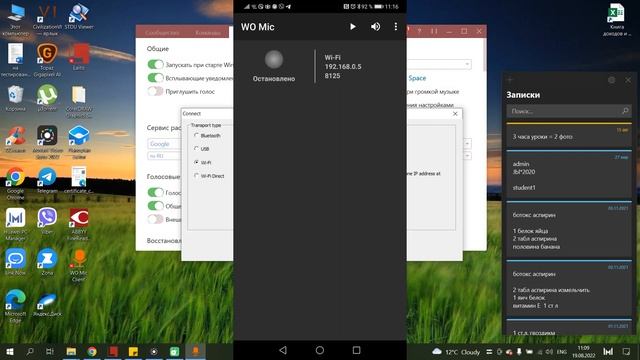Tap the grey status circle above Остановлено
Image resolution: width=640 pixels, height=360 pixels.
point(274,60)
